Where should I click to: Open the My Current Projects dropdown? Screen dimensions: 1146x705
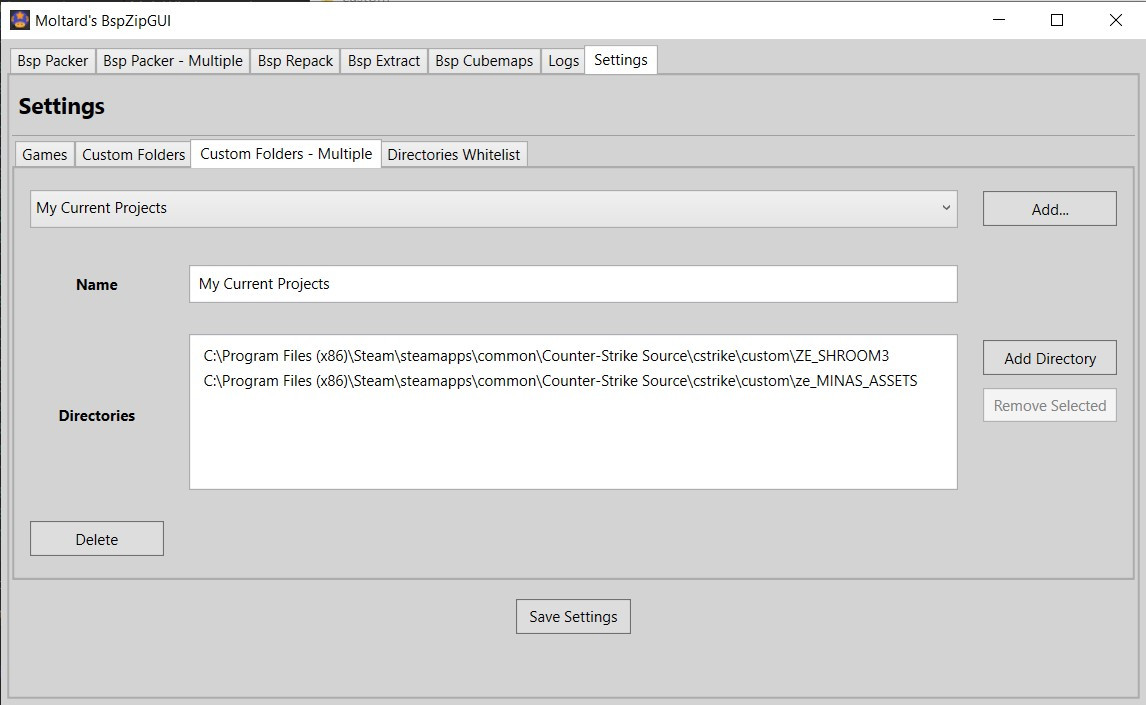point(494,208)
